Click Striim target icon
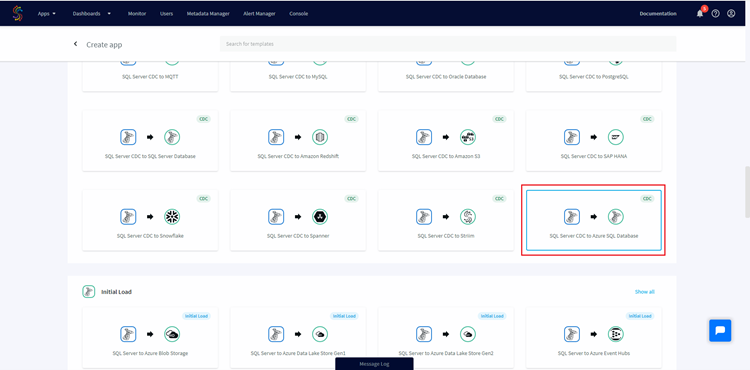Screen dimensions: 750x370 click(x=468, y=217)
